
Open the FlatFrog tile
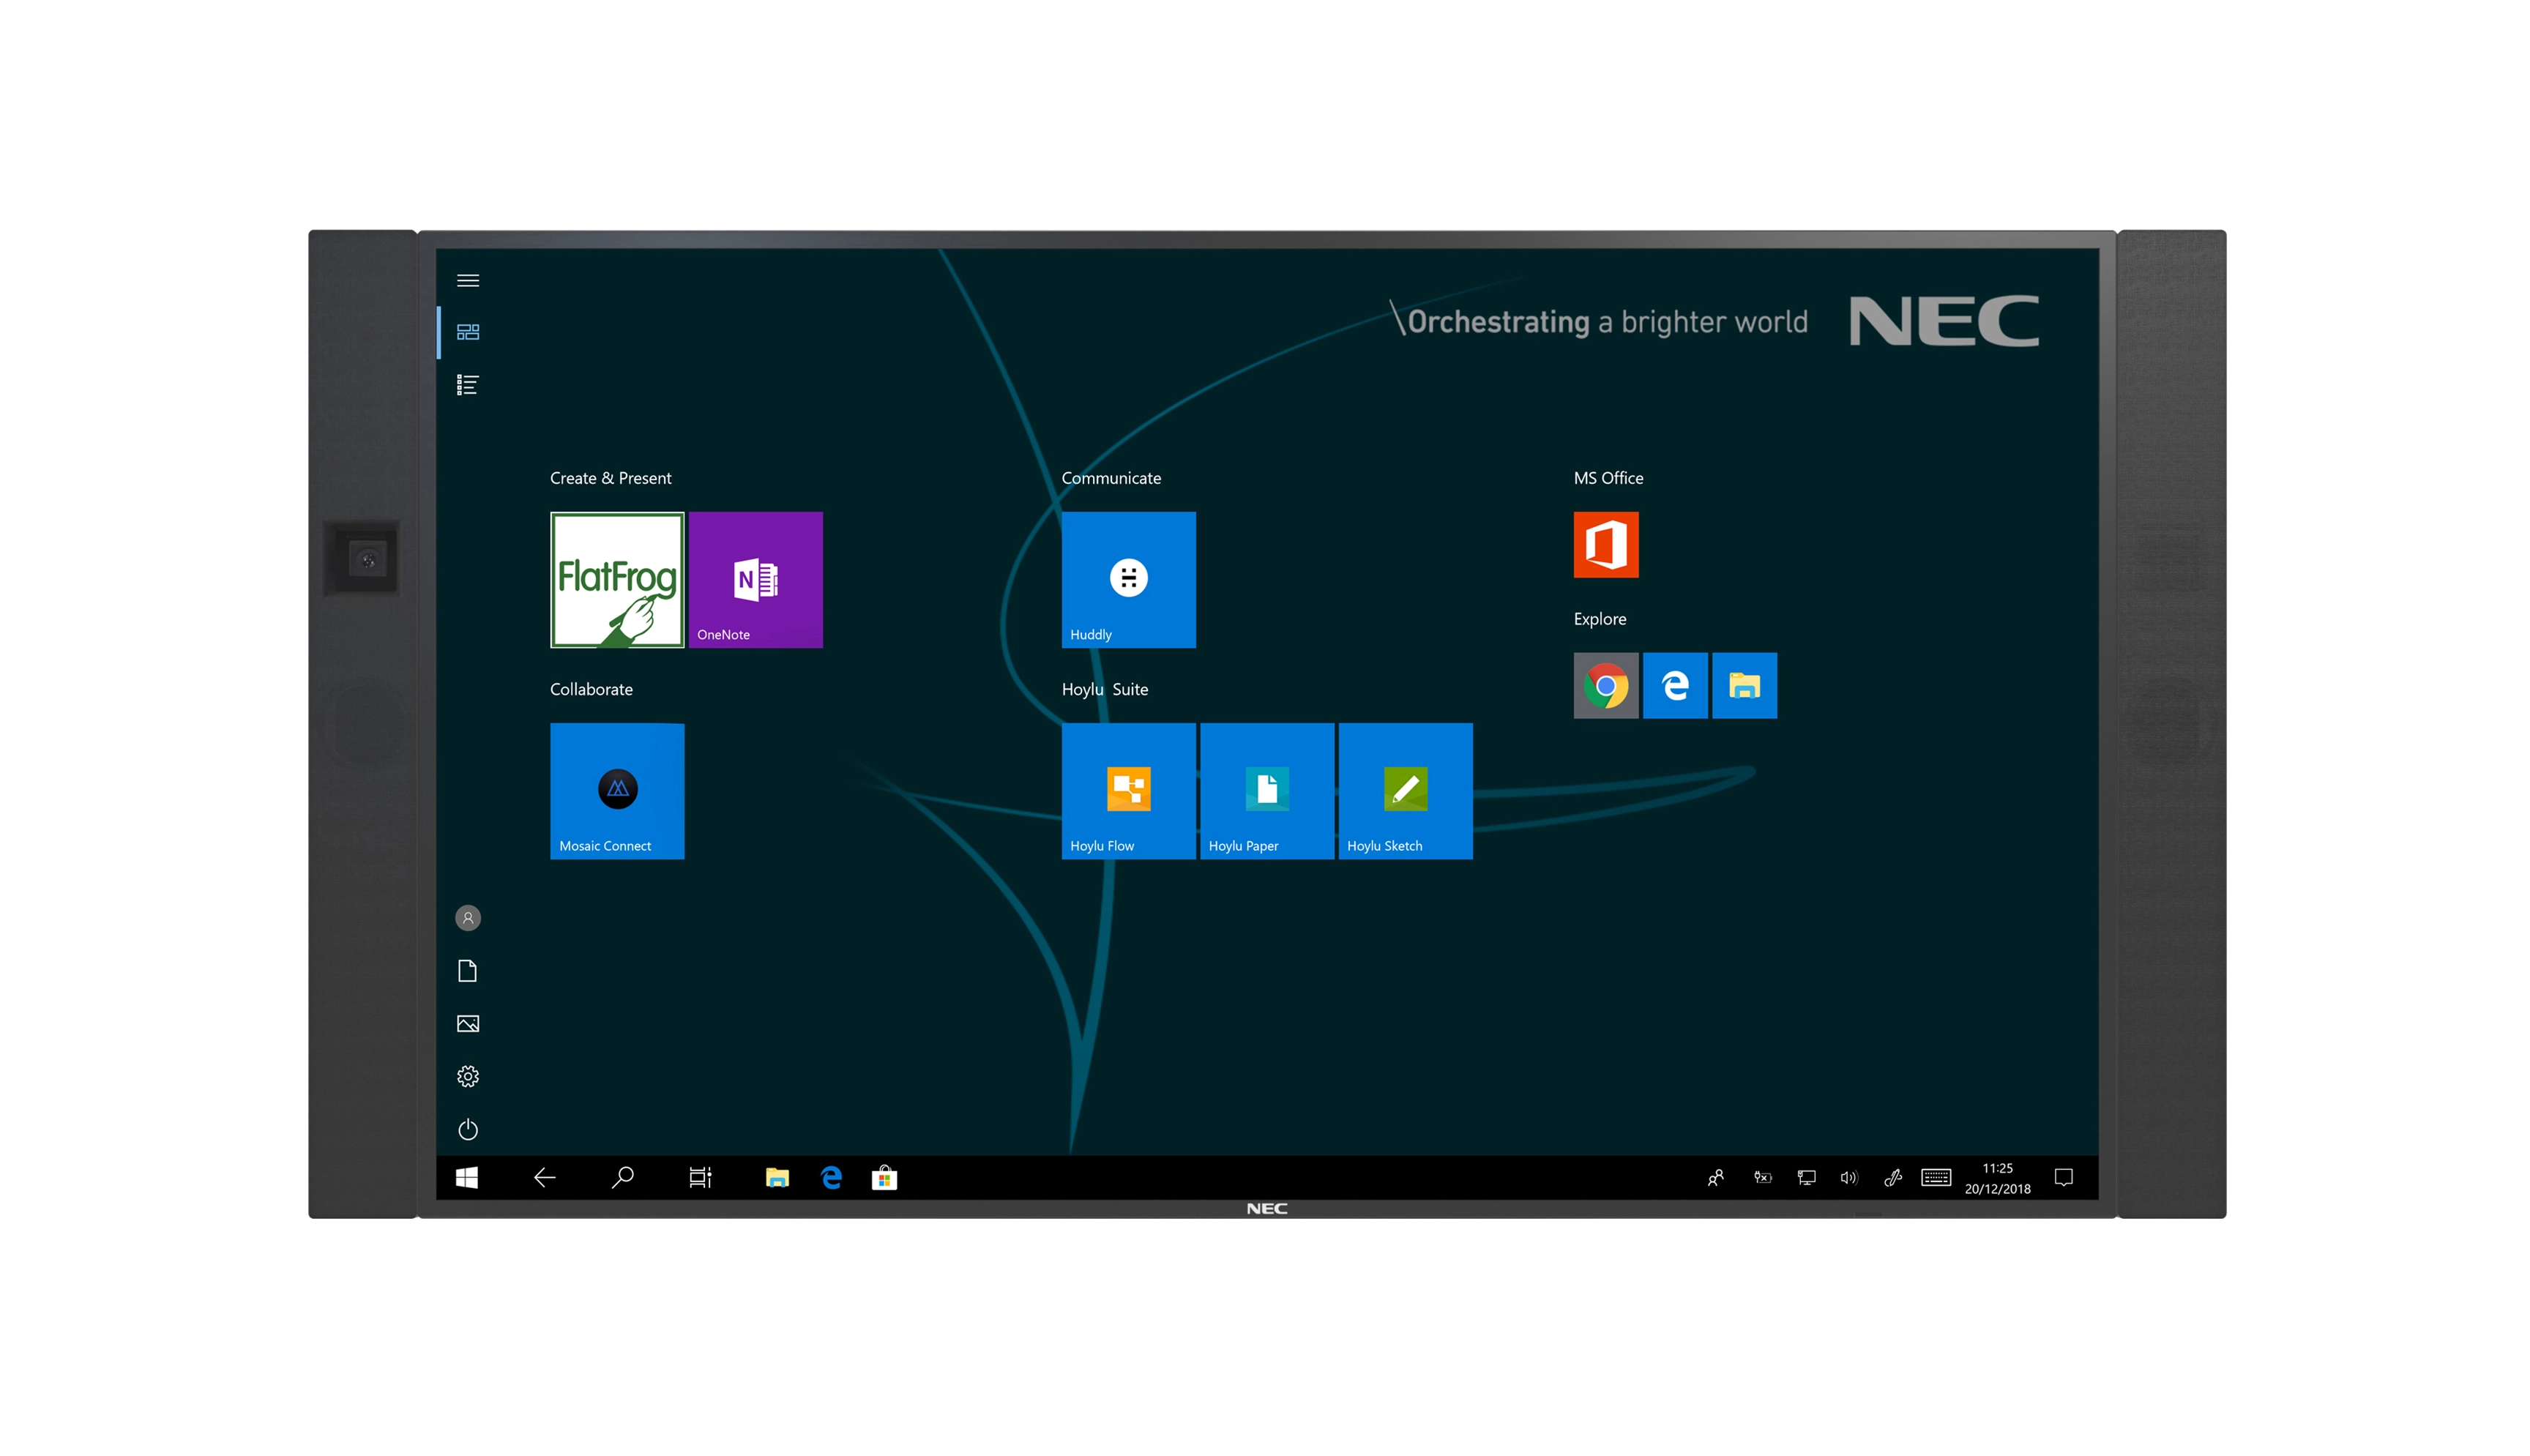[x=617, y=580]
